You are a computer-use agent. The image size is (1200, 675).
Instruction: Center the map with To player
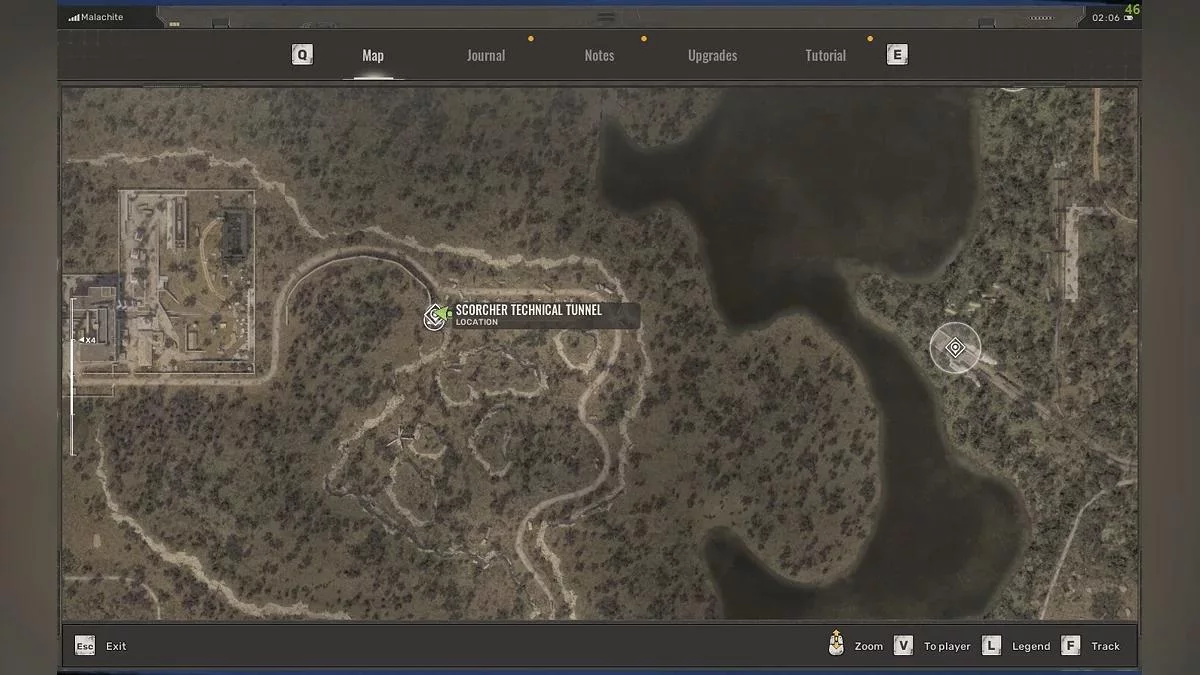(947, 646)
